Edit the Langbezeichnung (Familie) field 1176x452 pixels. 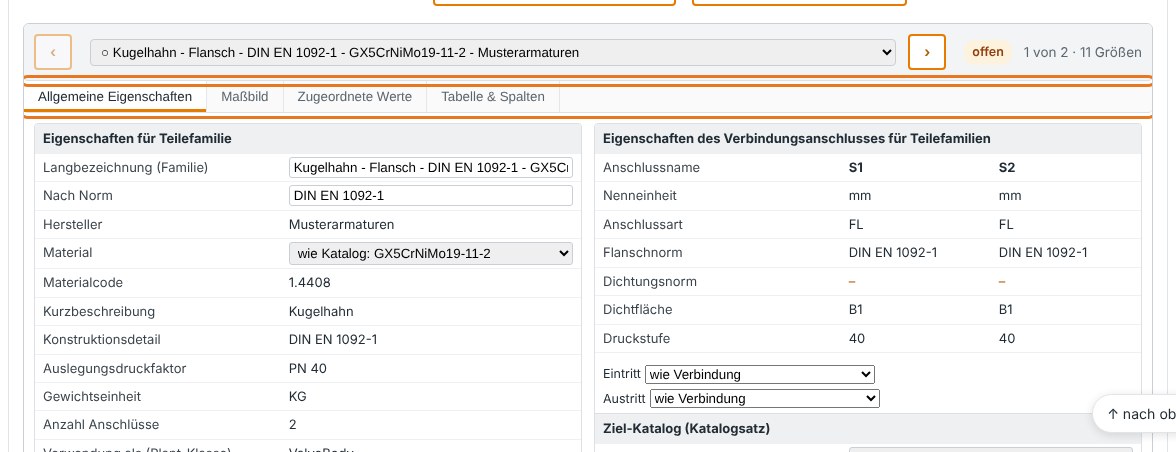tap(430, 167)
